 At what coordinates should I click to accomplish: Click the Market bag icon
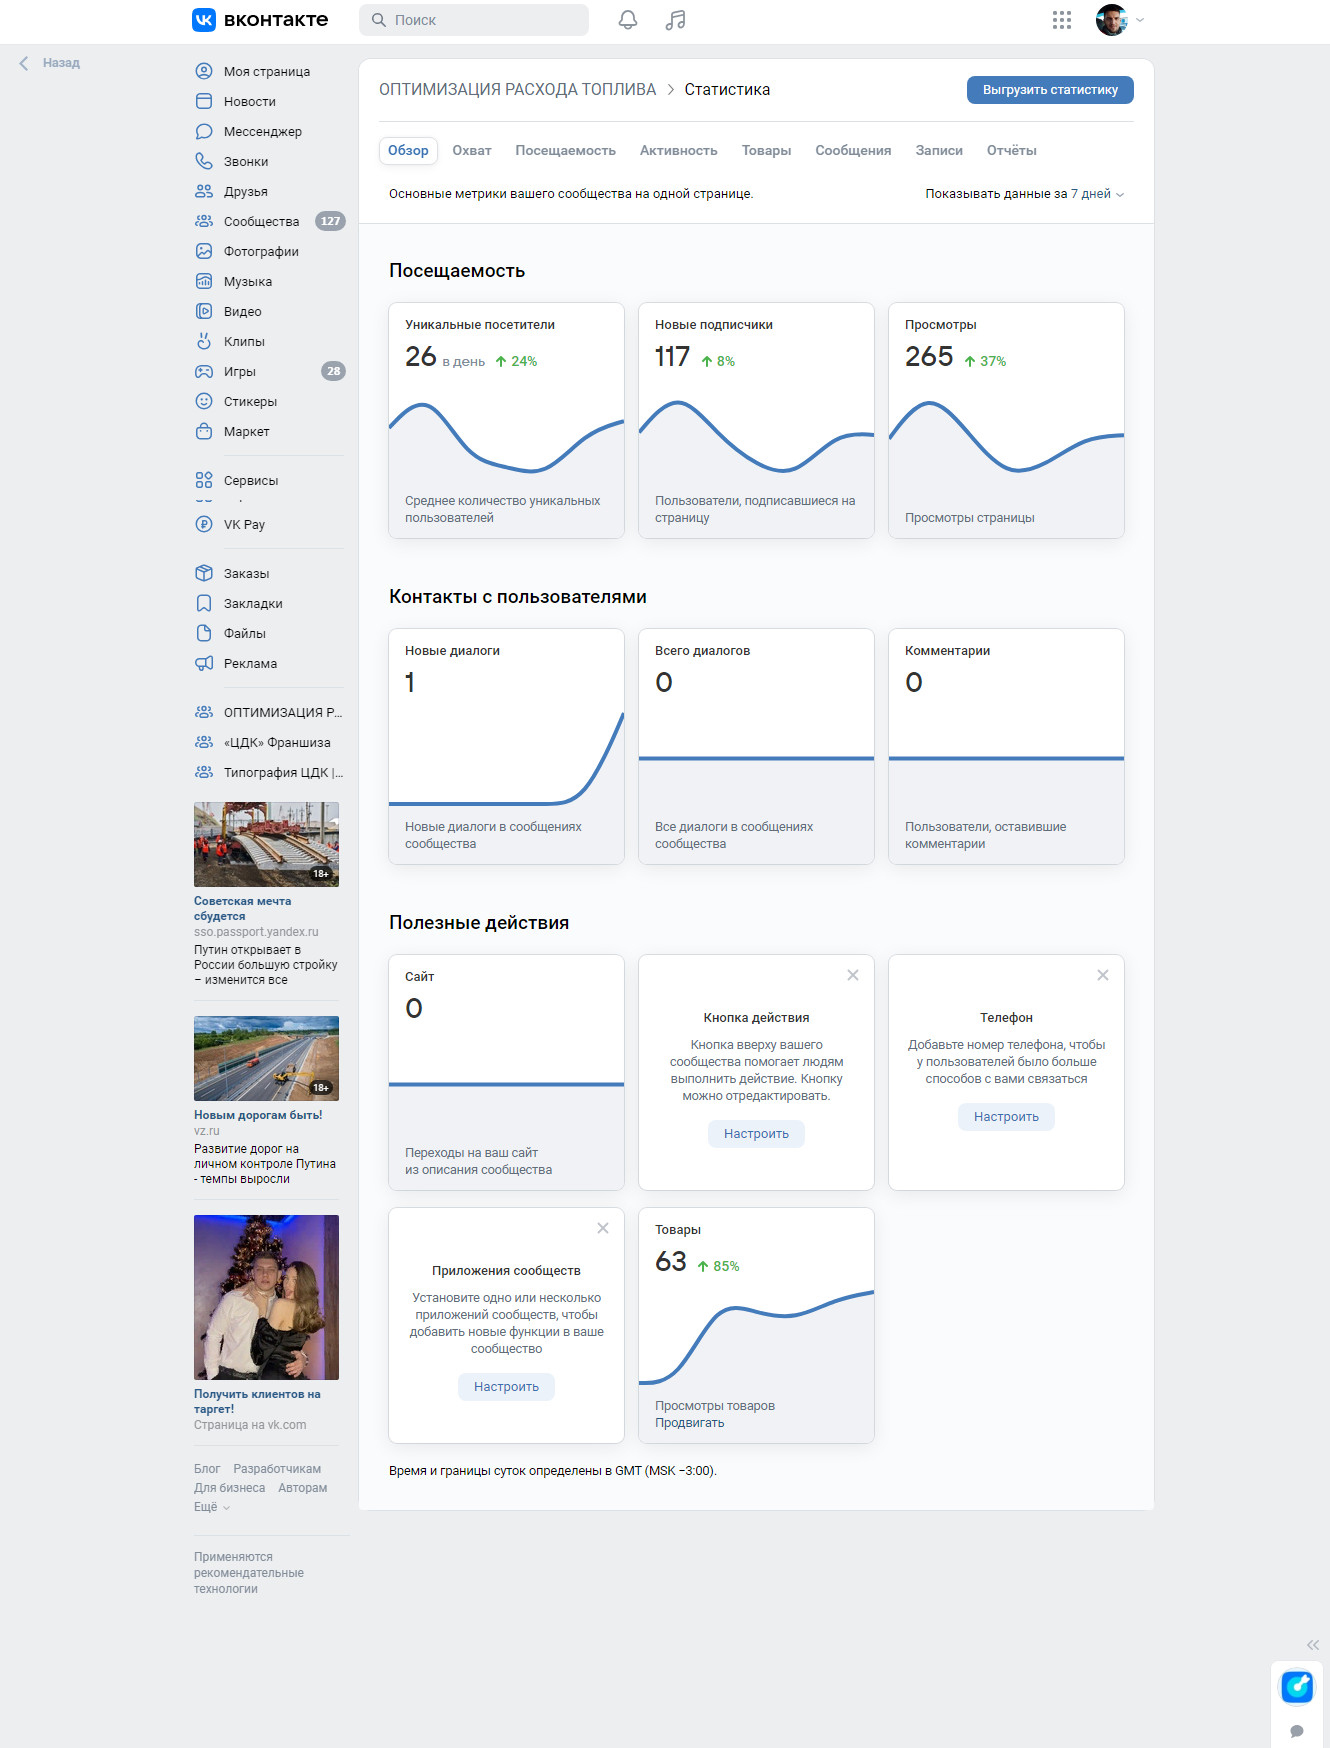(x=204, y=431)
